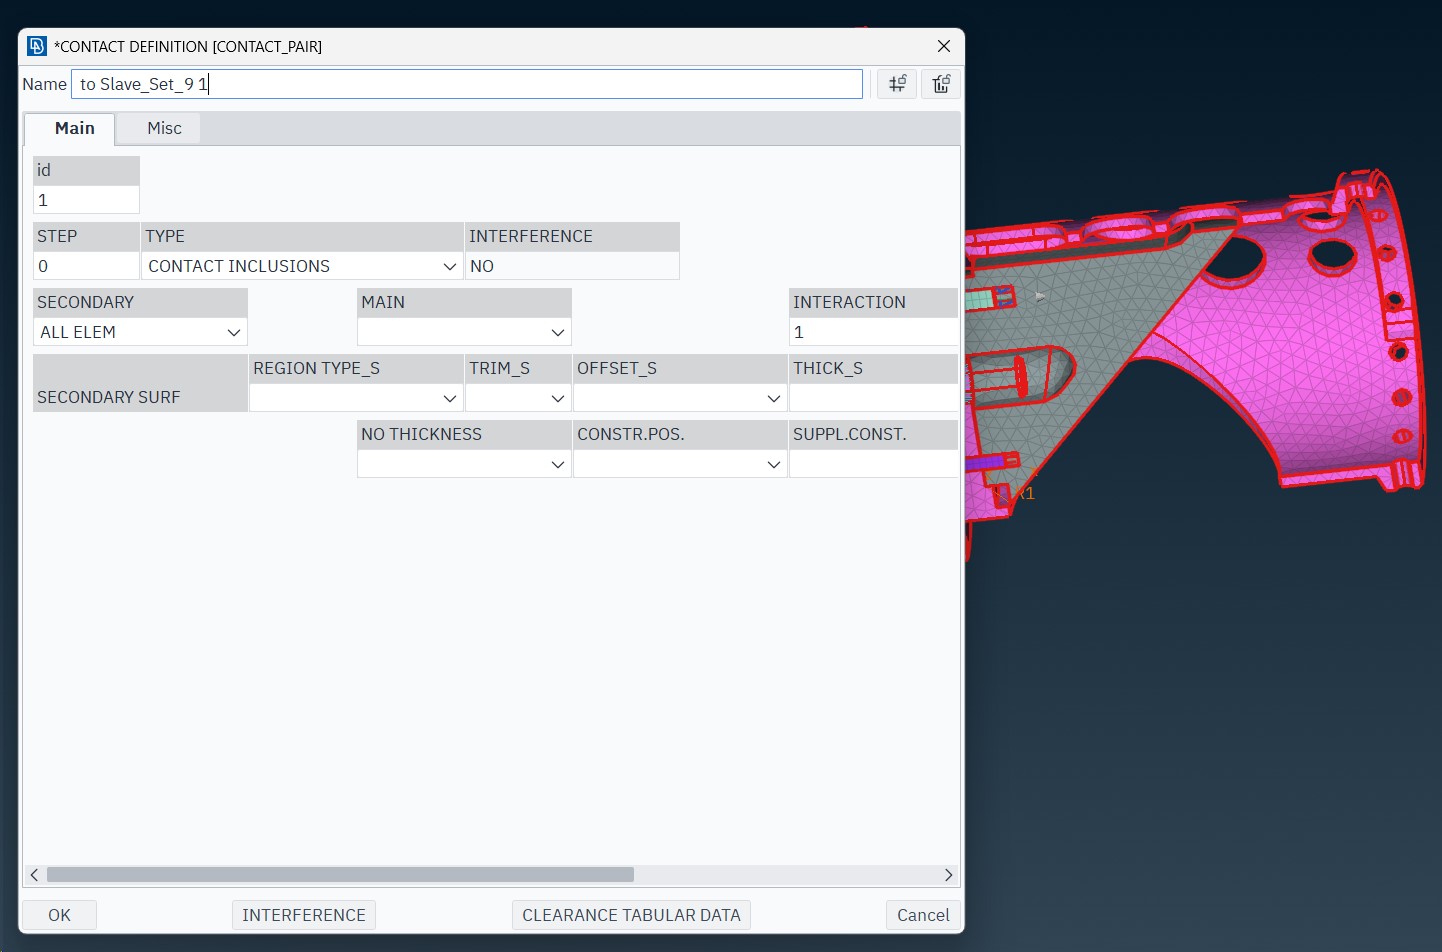
Task: Click the horizontal scrollbar thumb
Action: point(340,875)
